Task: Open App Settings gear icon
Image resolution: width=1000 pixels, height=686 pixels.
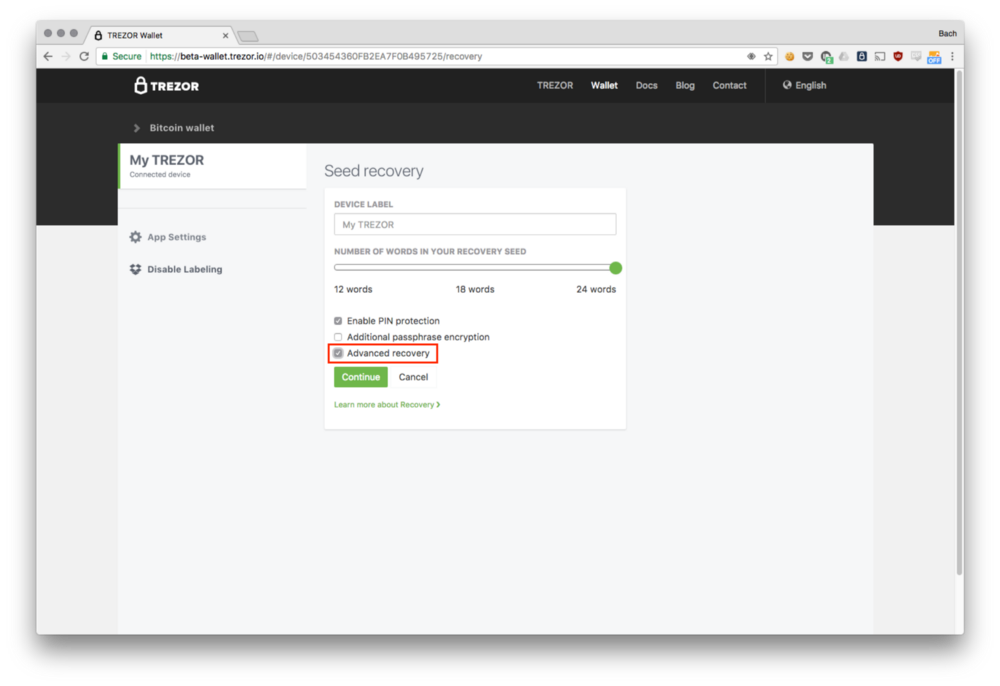Action: point(136,237)
